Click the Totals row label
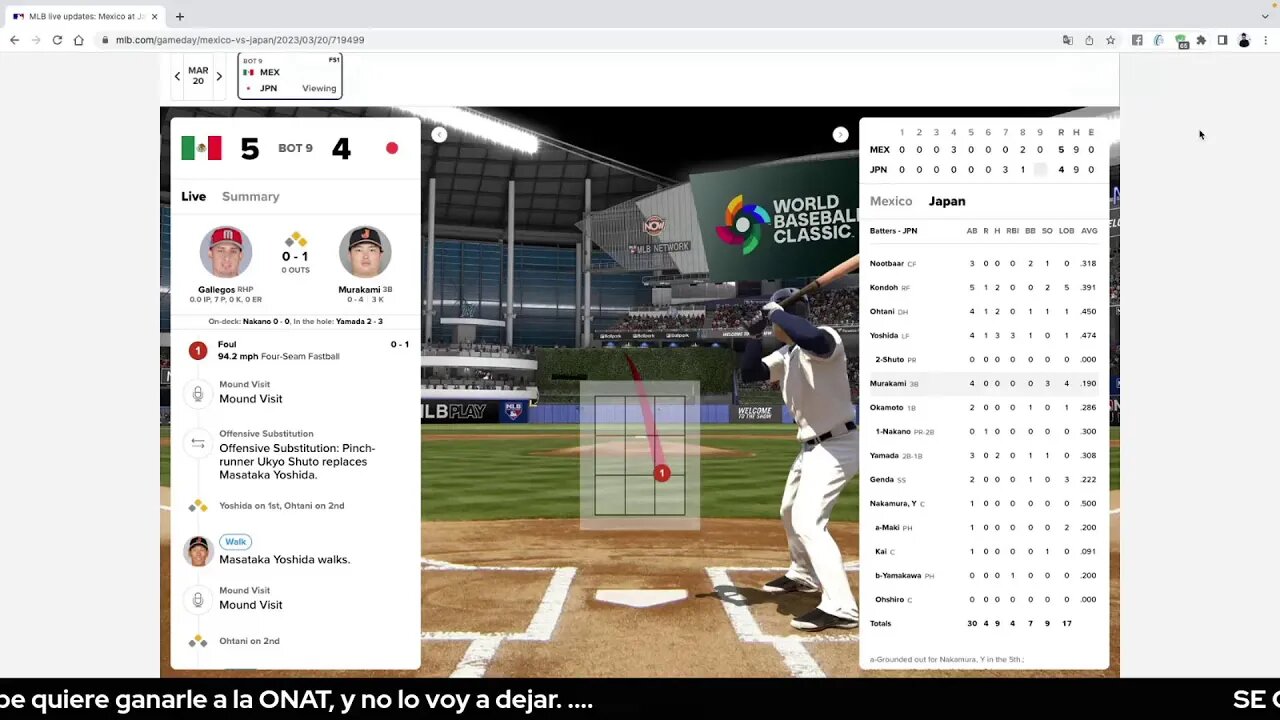The image size is (1280, 720). pos(880,623)
